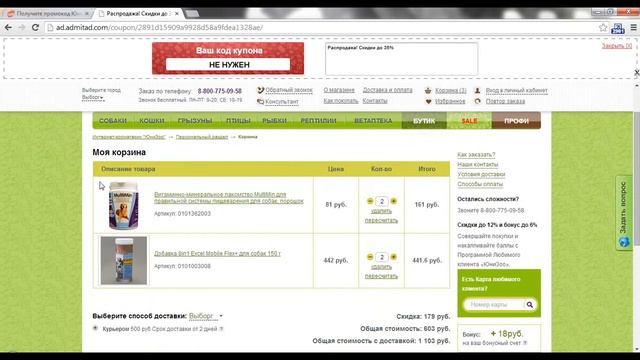This screenshot has height=360, width=640.
Task: Open Как покупать page
Action: coord(340,100)
